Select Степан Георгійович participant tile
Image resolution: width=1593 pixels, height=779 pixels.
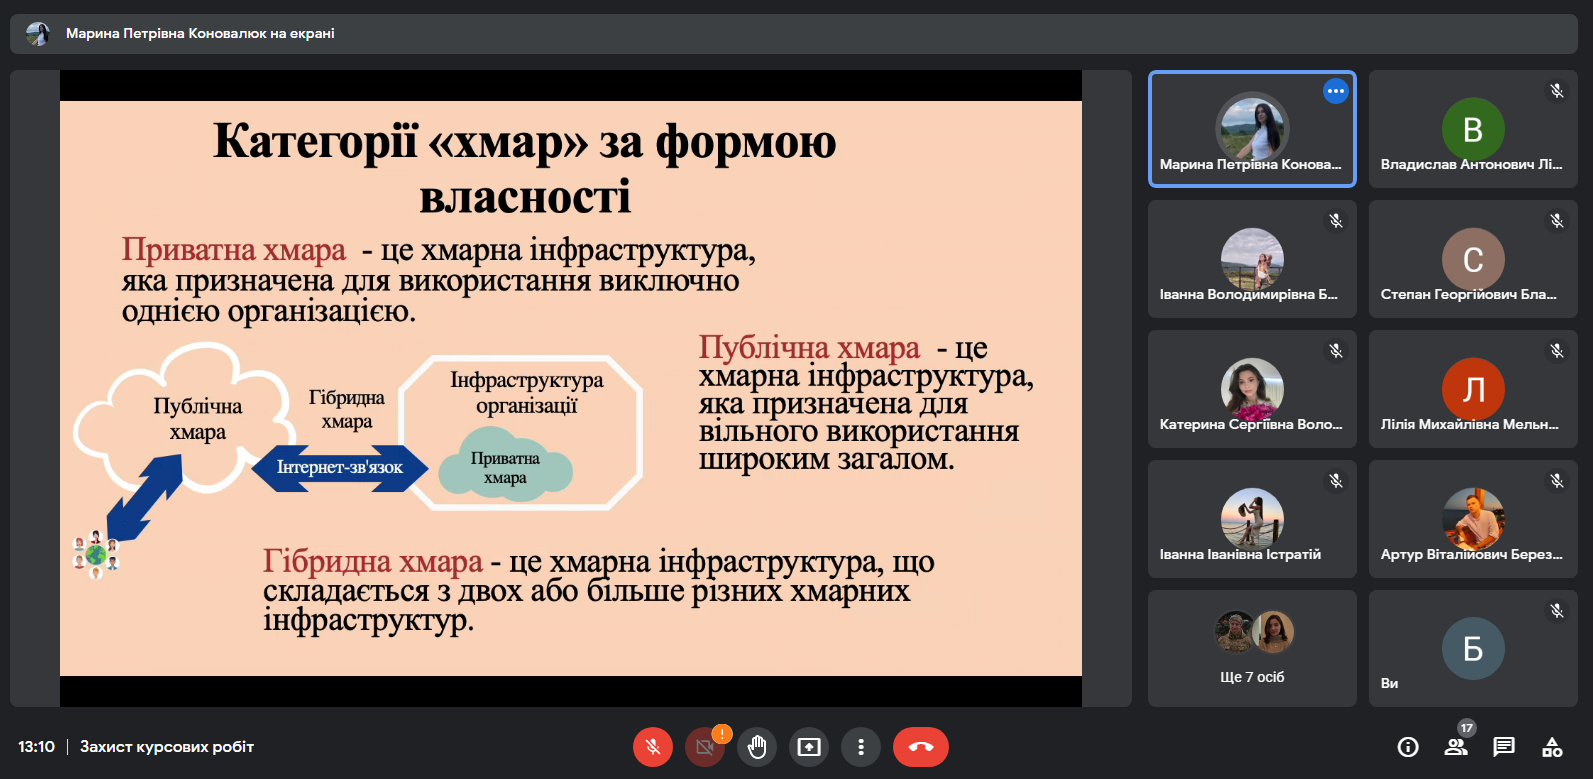point(1473,259)
